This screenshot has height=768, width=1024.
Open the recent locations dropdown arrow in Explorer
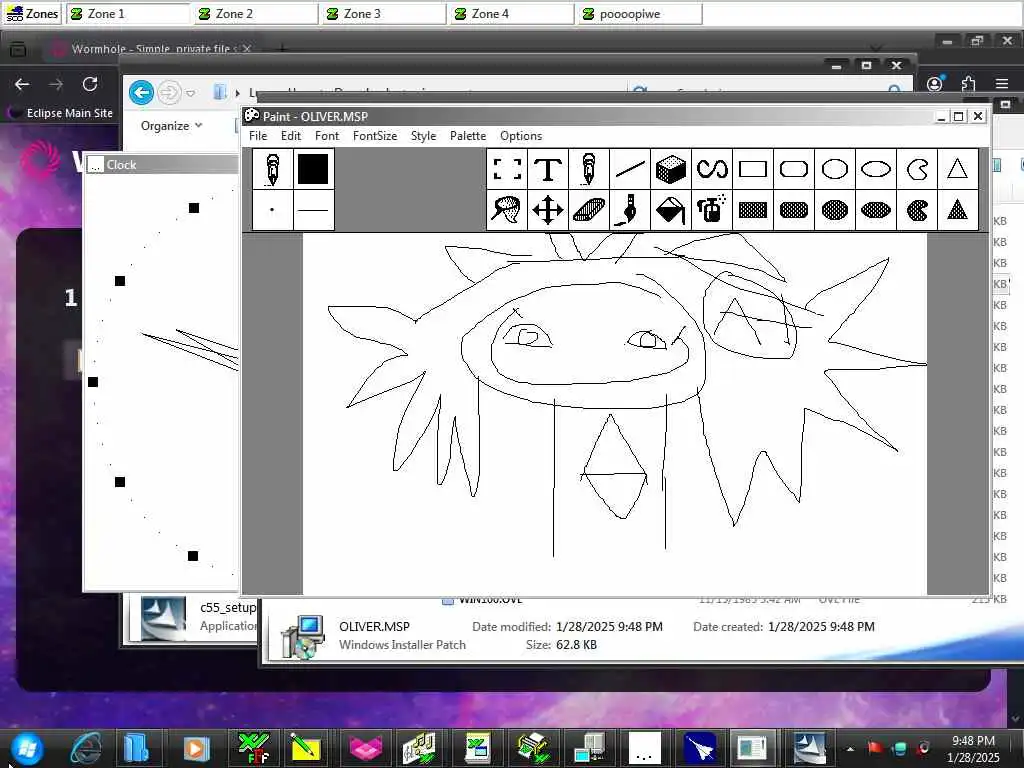point(191,93)
